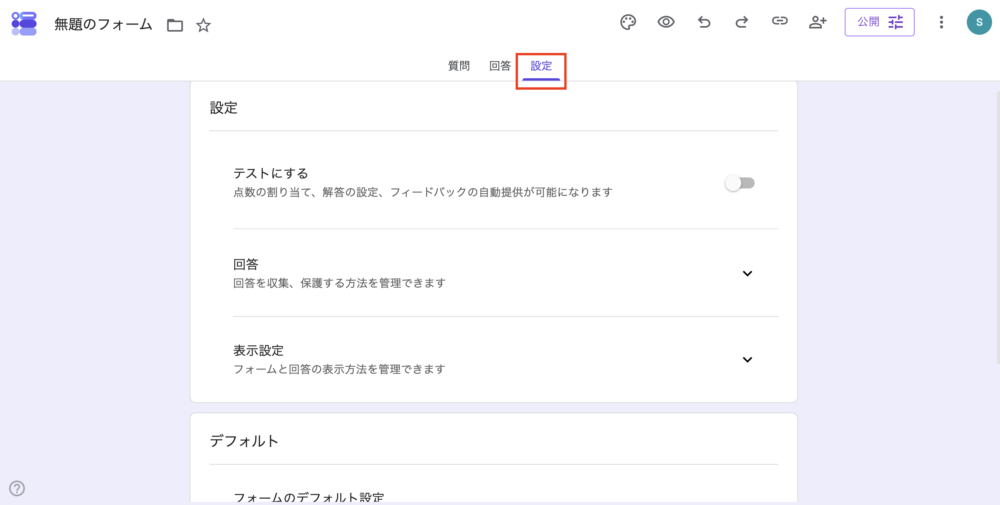
Task: Click the undo arrow icon
Action: (703, 22)
